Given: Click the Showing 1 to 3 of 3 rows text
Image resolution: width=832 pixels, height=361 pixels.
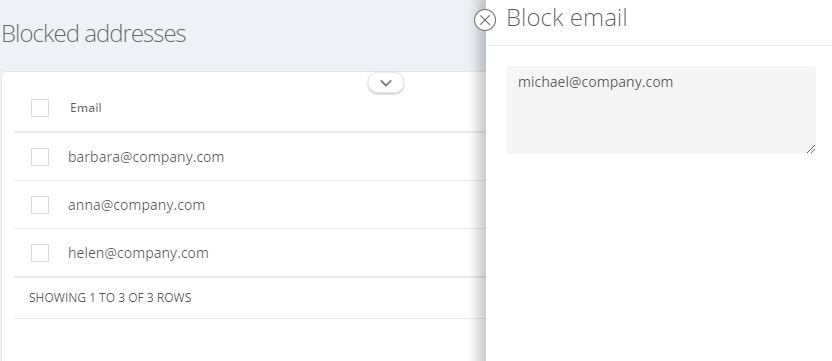Looking at the screenshot, I should click(110, 297).
